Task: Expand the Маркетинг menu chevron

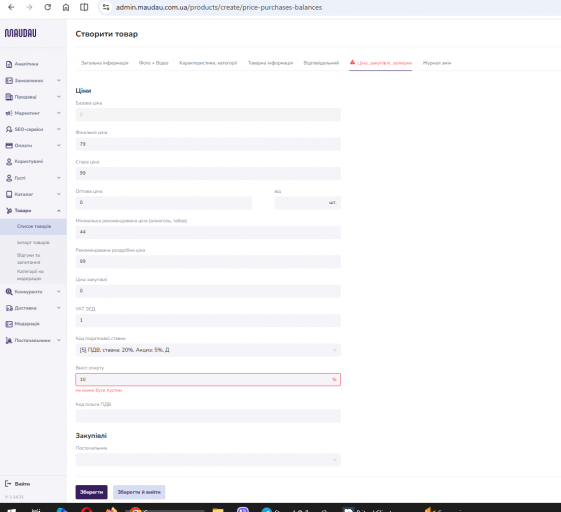Action: click(59, 113)
